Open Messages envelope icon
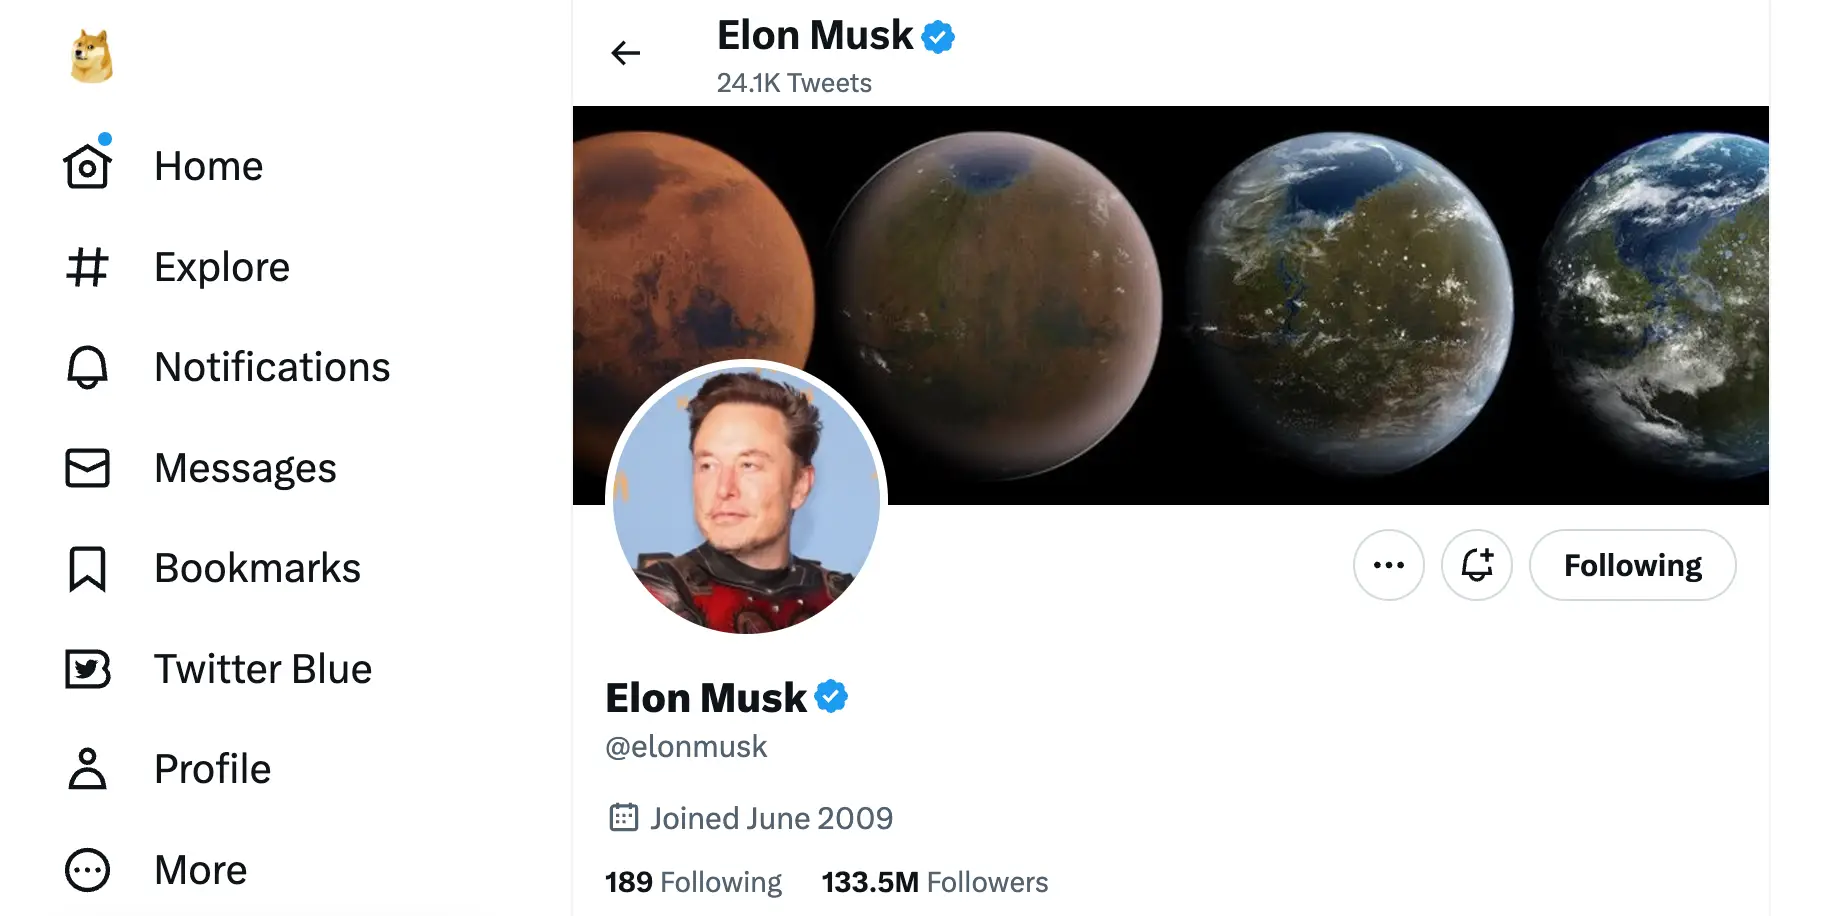 click(87, 468)
